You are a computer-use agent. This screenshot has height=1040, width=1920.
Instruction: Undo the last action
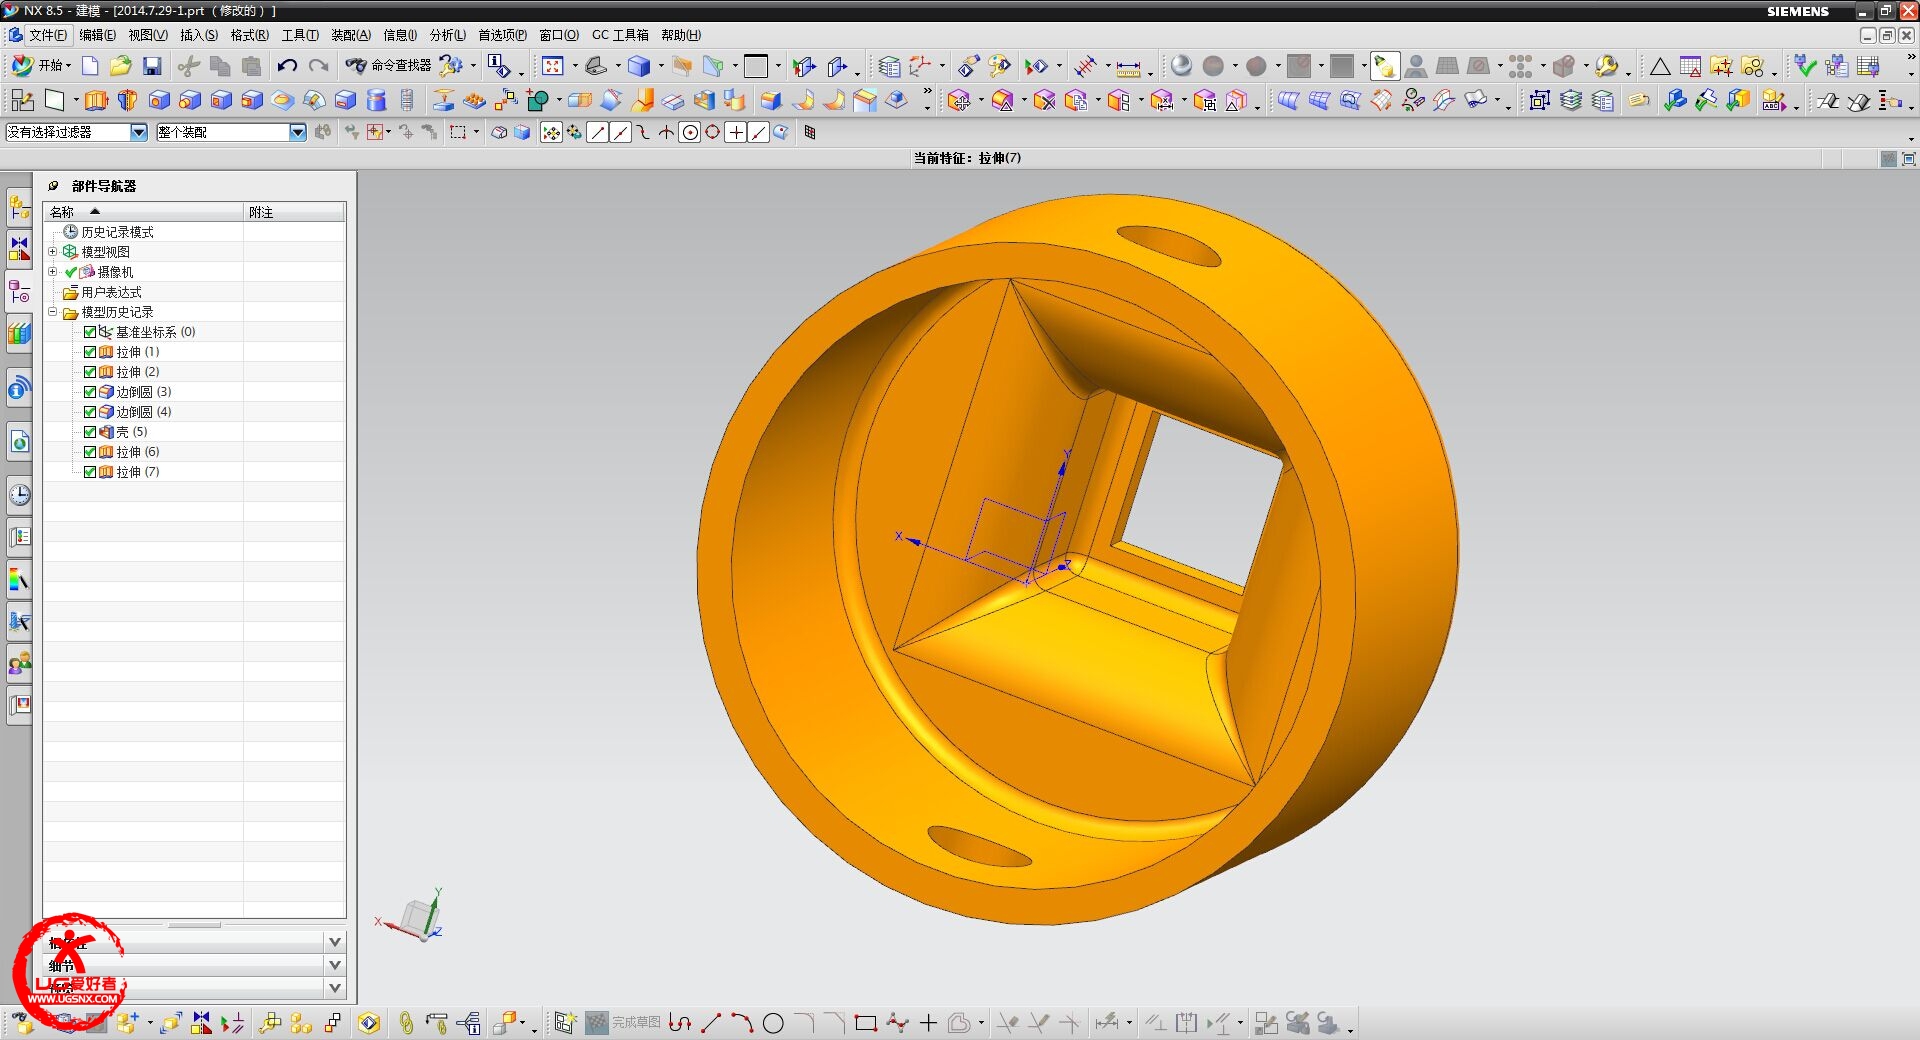[x=287, y=66]
